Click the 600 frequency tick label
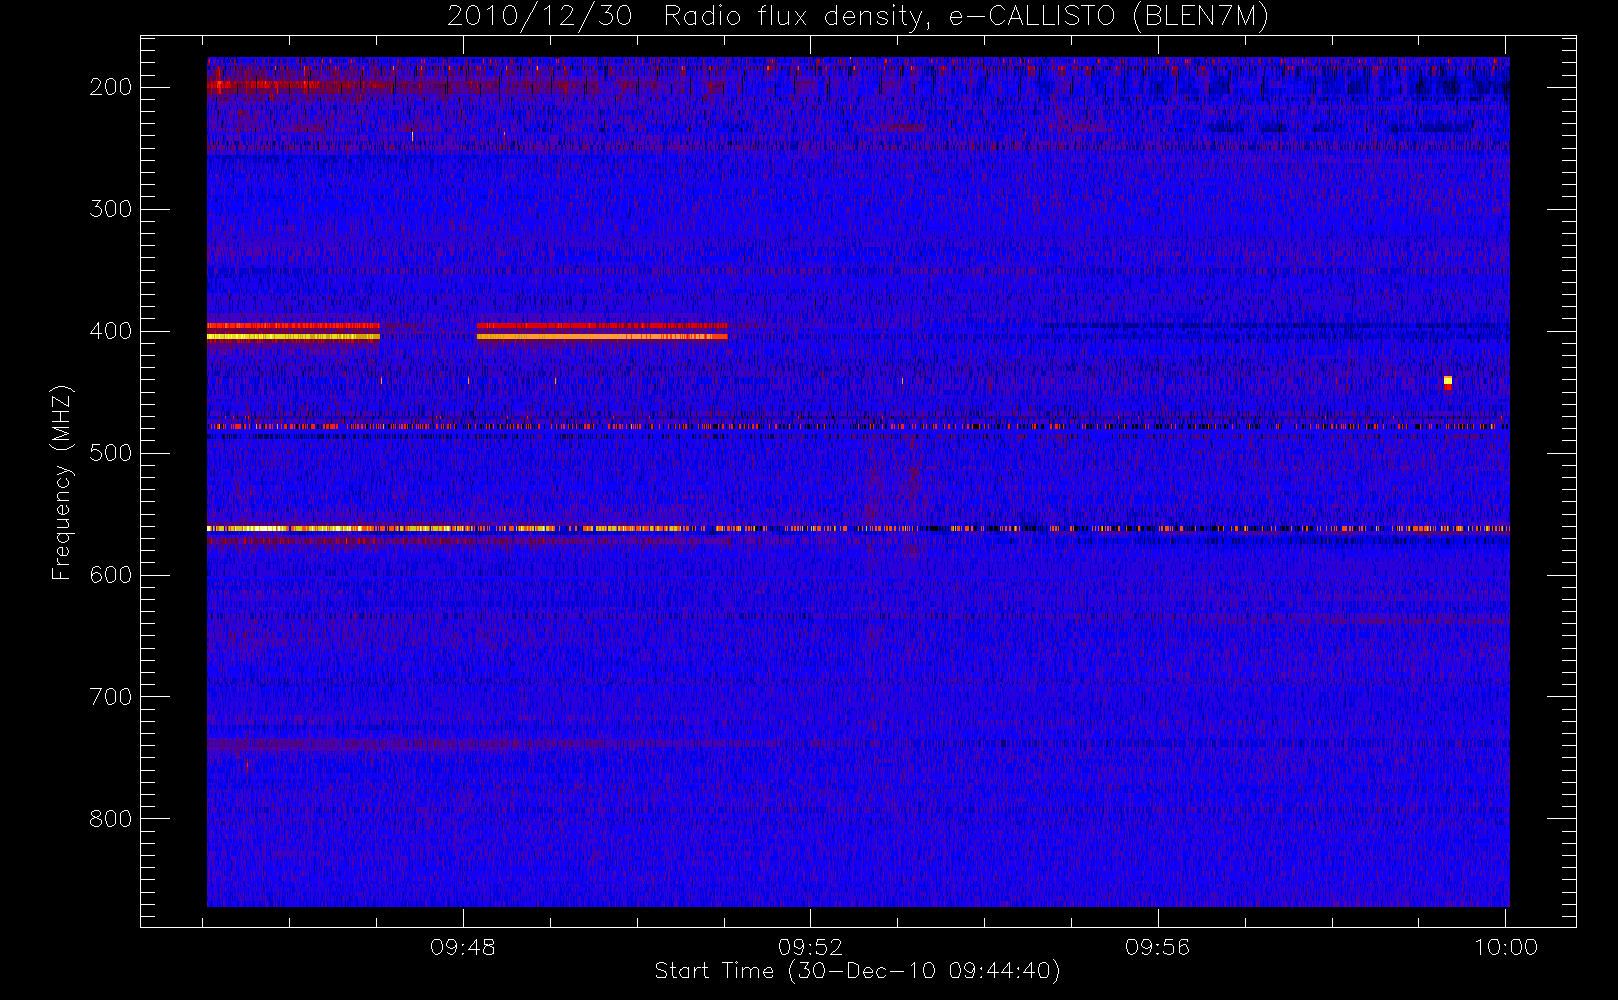The height and width of the screenshot is (1000, 1618). pos(111,575)
